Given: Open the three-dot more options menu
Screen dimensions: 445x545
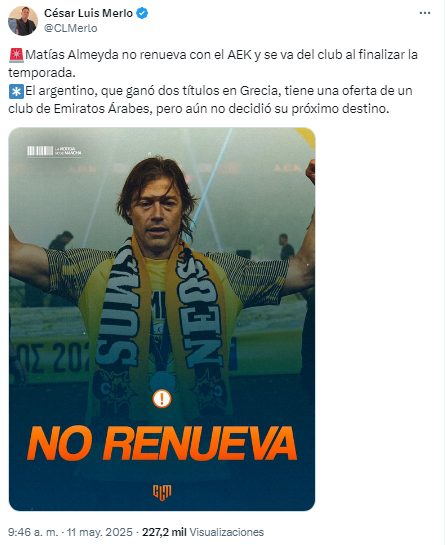Looking at the screenshot, I should coord(425,13).
